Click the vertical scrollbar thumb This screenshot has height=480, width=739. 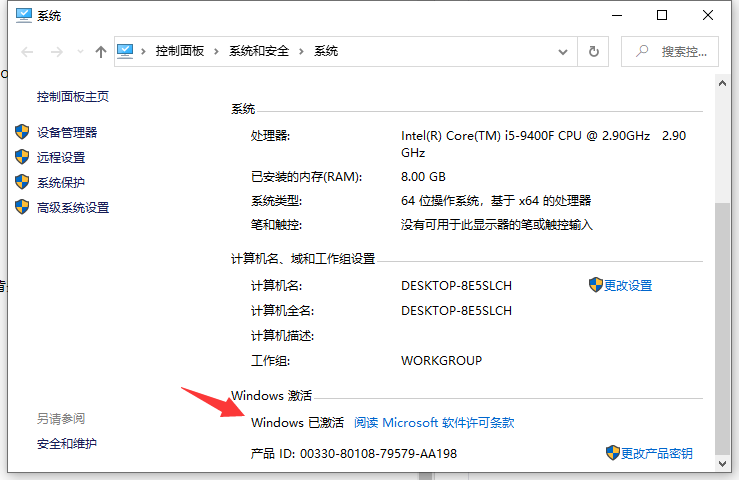click(x=722, y=320)
